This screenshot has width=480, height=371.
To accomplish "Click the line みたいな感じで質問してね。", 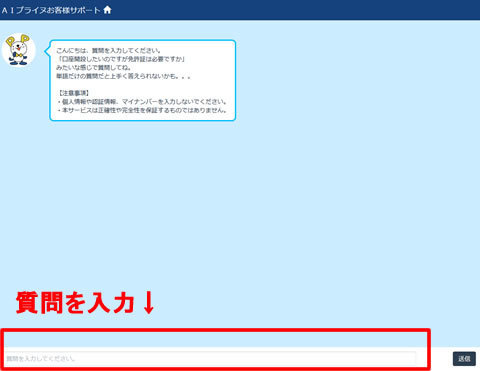I will tap(94, 68).
